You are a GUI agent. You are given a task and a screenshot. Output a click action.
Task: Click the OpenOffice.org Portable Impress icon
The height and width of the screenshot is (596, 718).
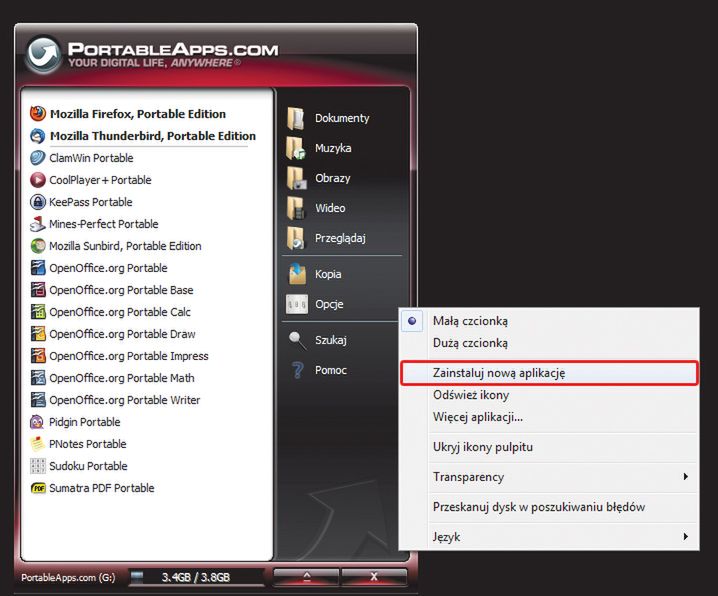38,355
